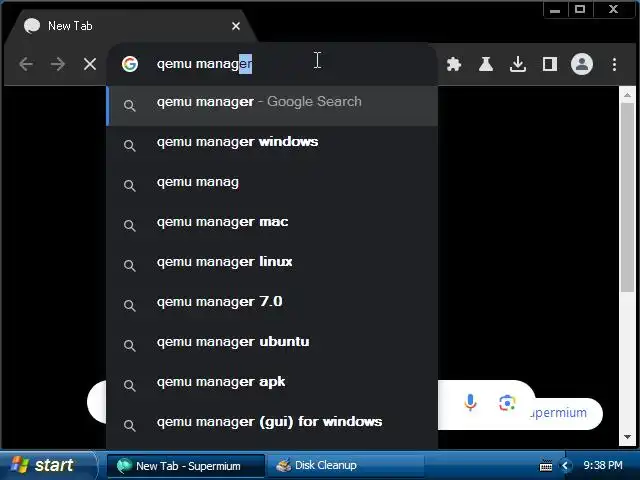The image size is (640, 480).
Task: Expand hidden system tray icons arrow
Action: pyautogui.click(x=565, y=465)
